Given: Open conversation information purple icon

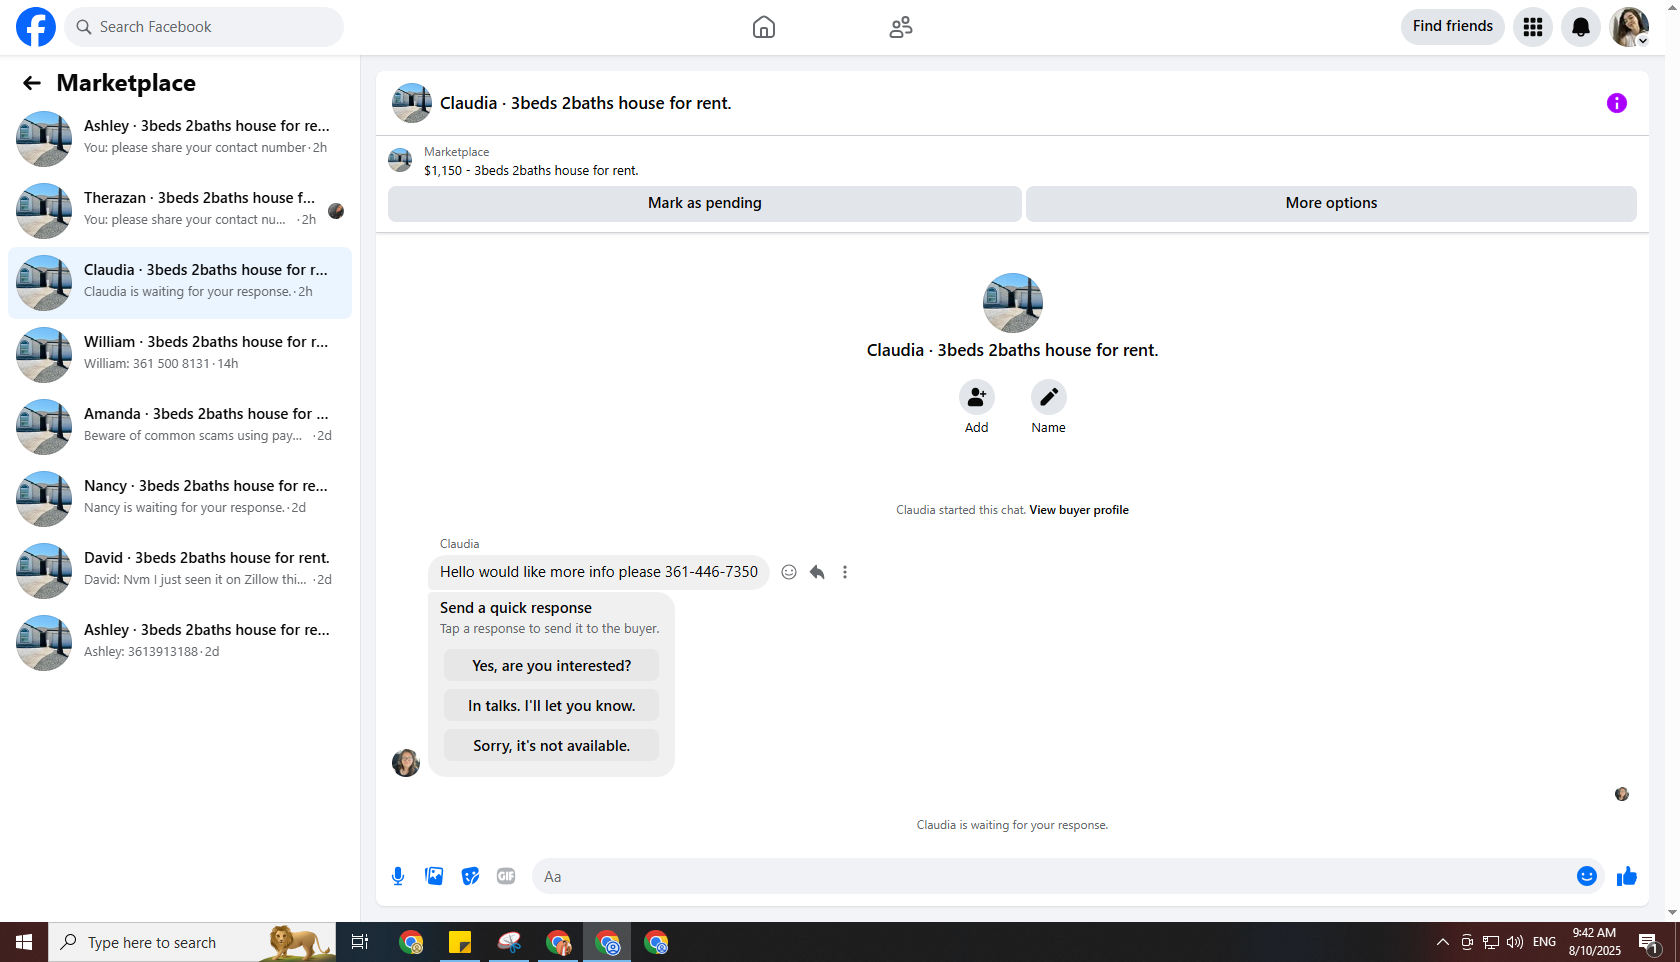Looking at the screenshot, I should (x=1617, y=103).
